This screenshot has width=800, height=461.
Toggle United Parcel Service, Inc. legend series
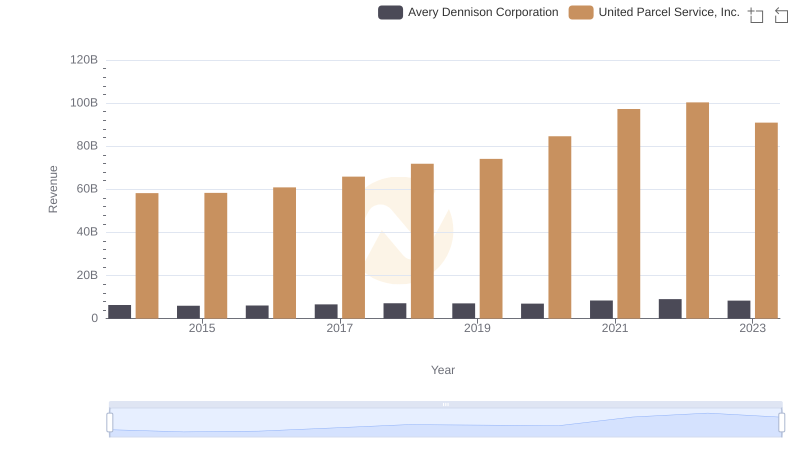(654, 12)
